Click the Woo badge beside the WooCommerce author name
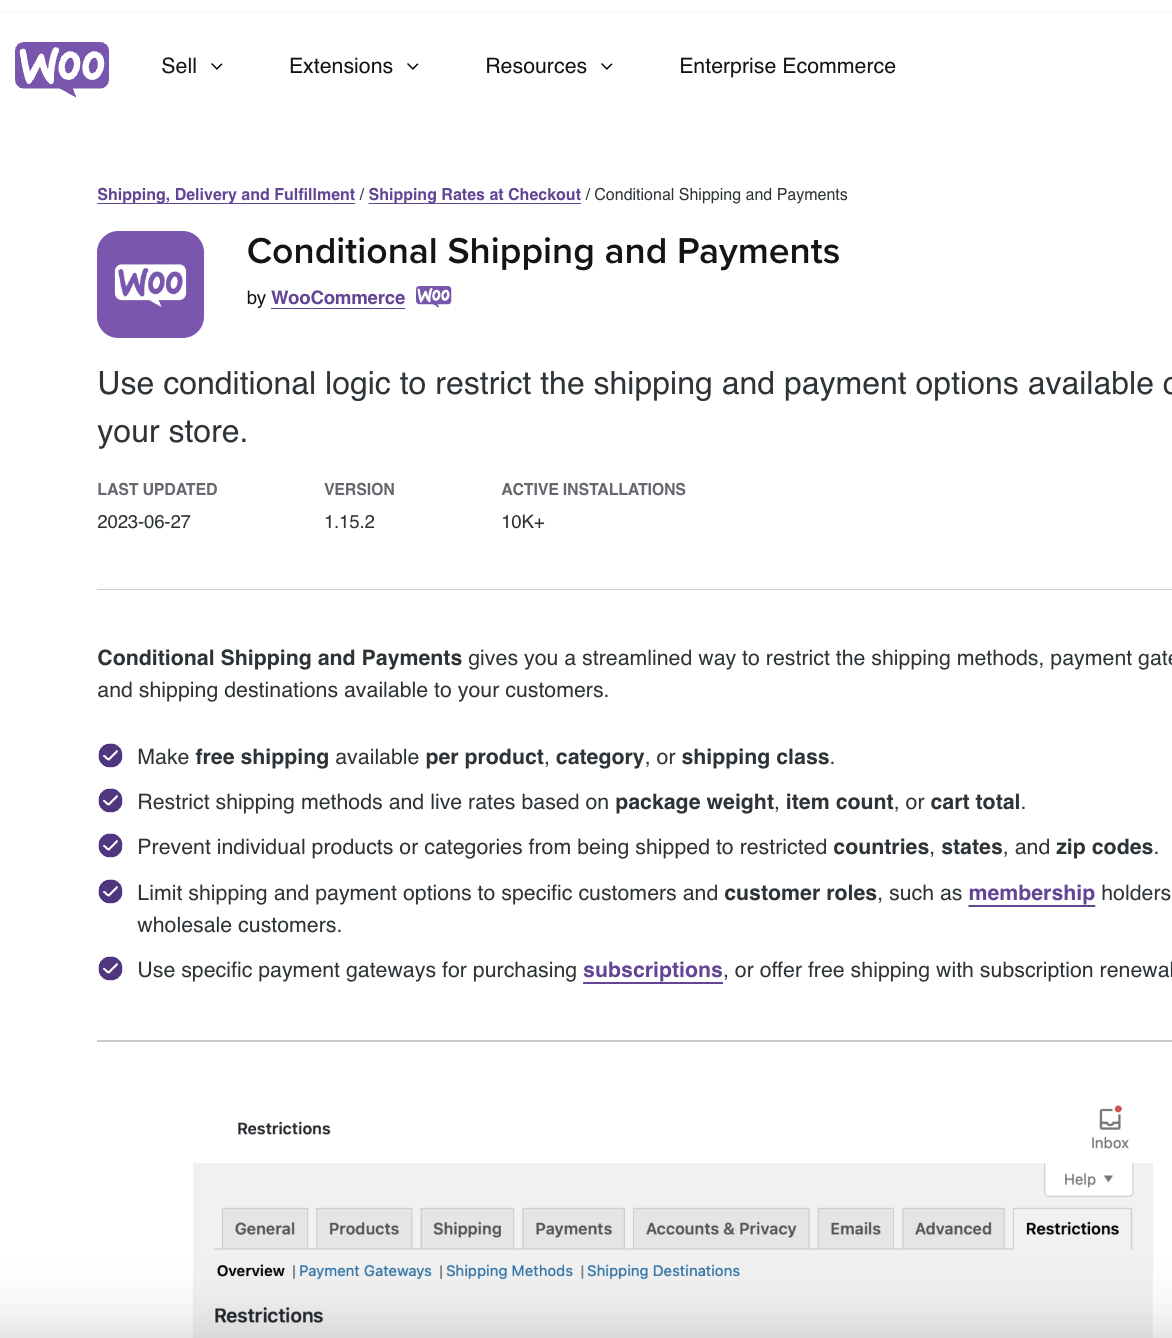Image resolution: width=1172 pixels, height=1338 pixels. pos(434,296)
